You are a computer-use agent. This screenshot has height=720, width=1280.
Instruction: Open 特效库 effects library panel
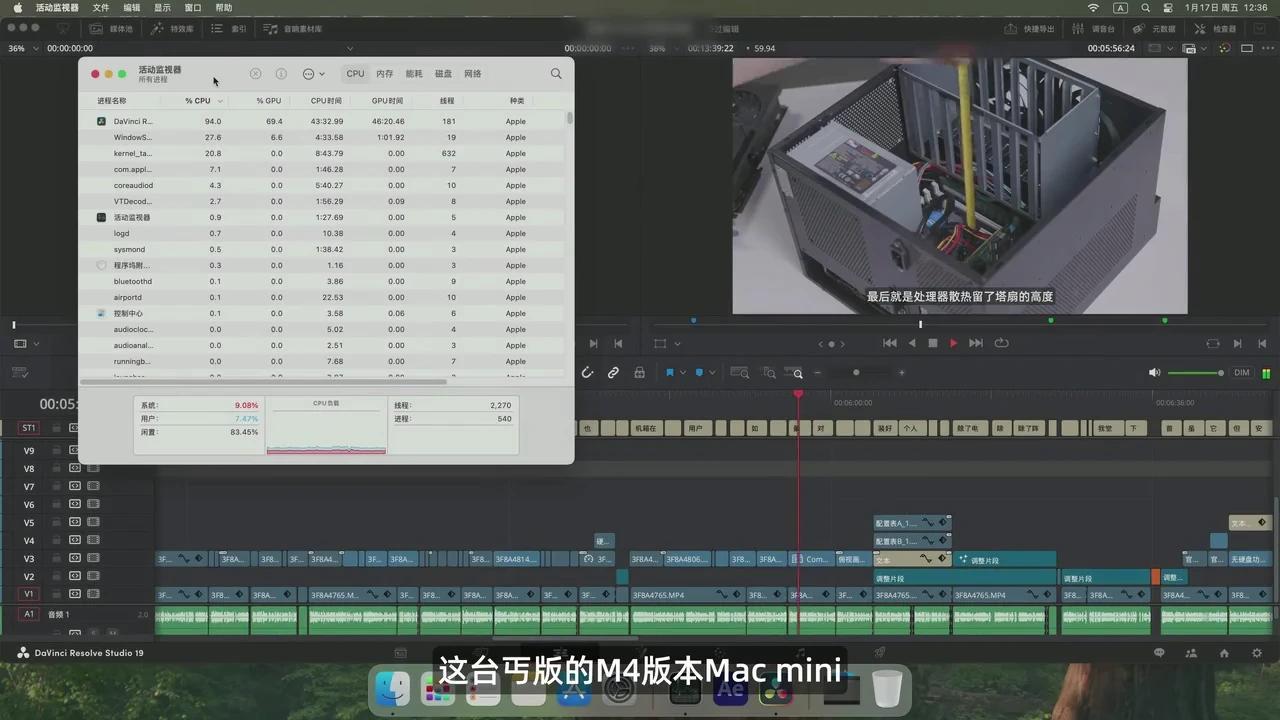(172, 29)
